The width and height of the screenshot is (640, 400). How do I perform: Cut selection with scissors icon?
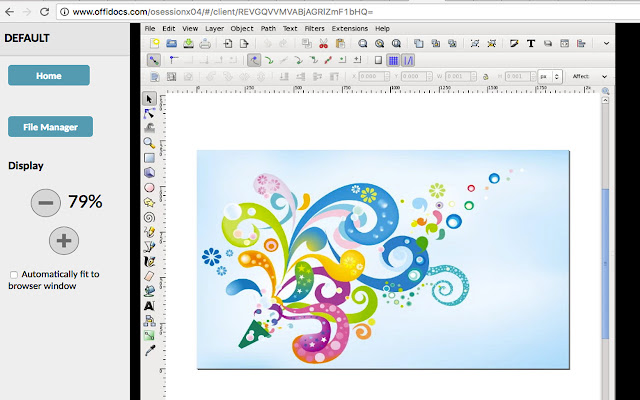323,43
